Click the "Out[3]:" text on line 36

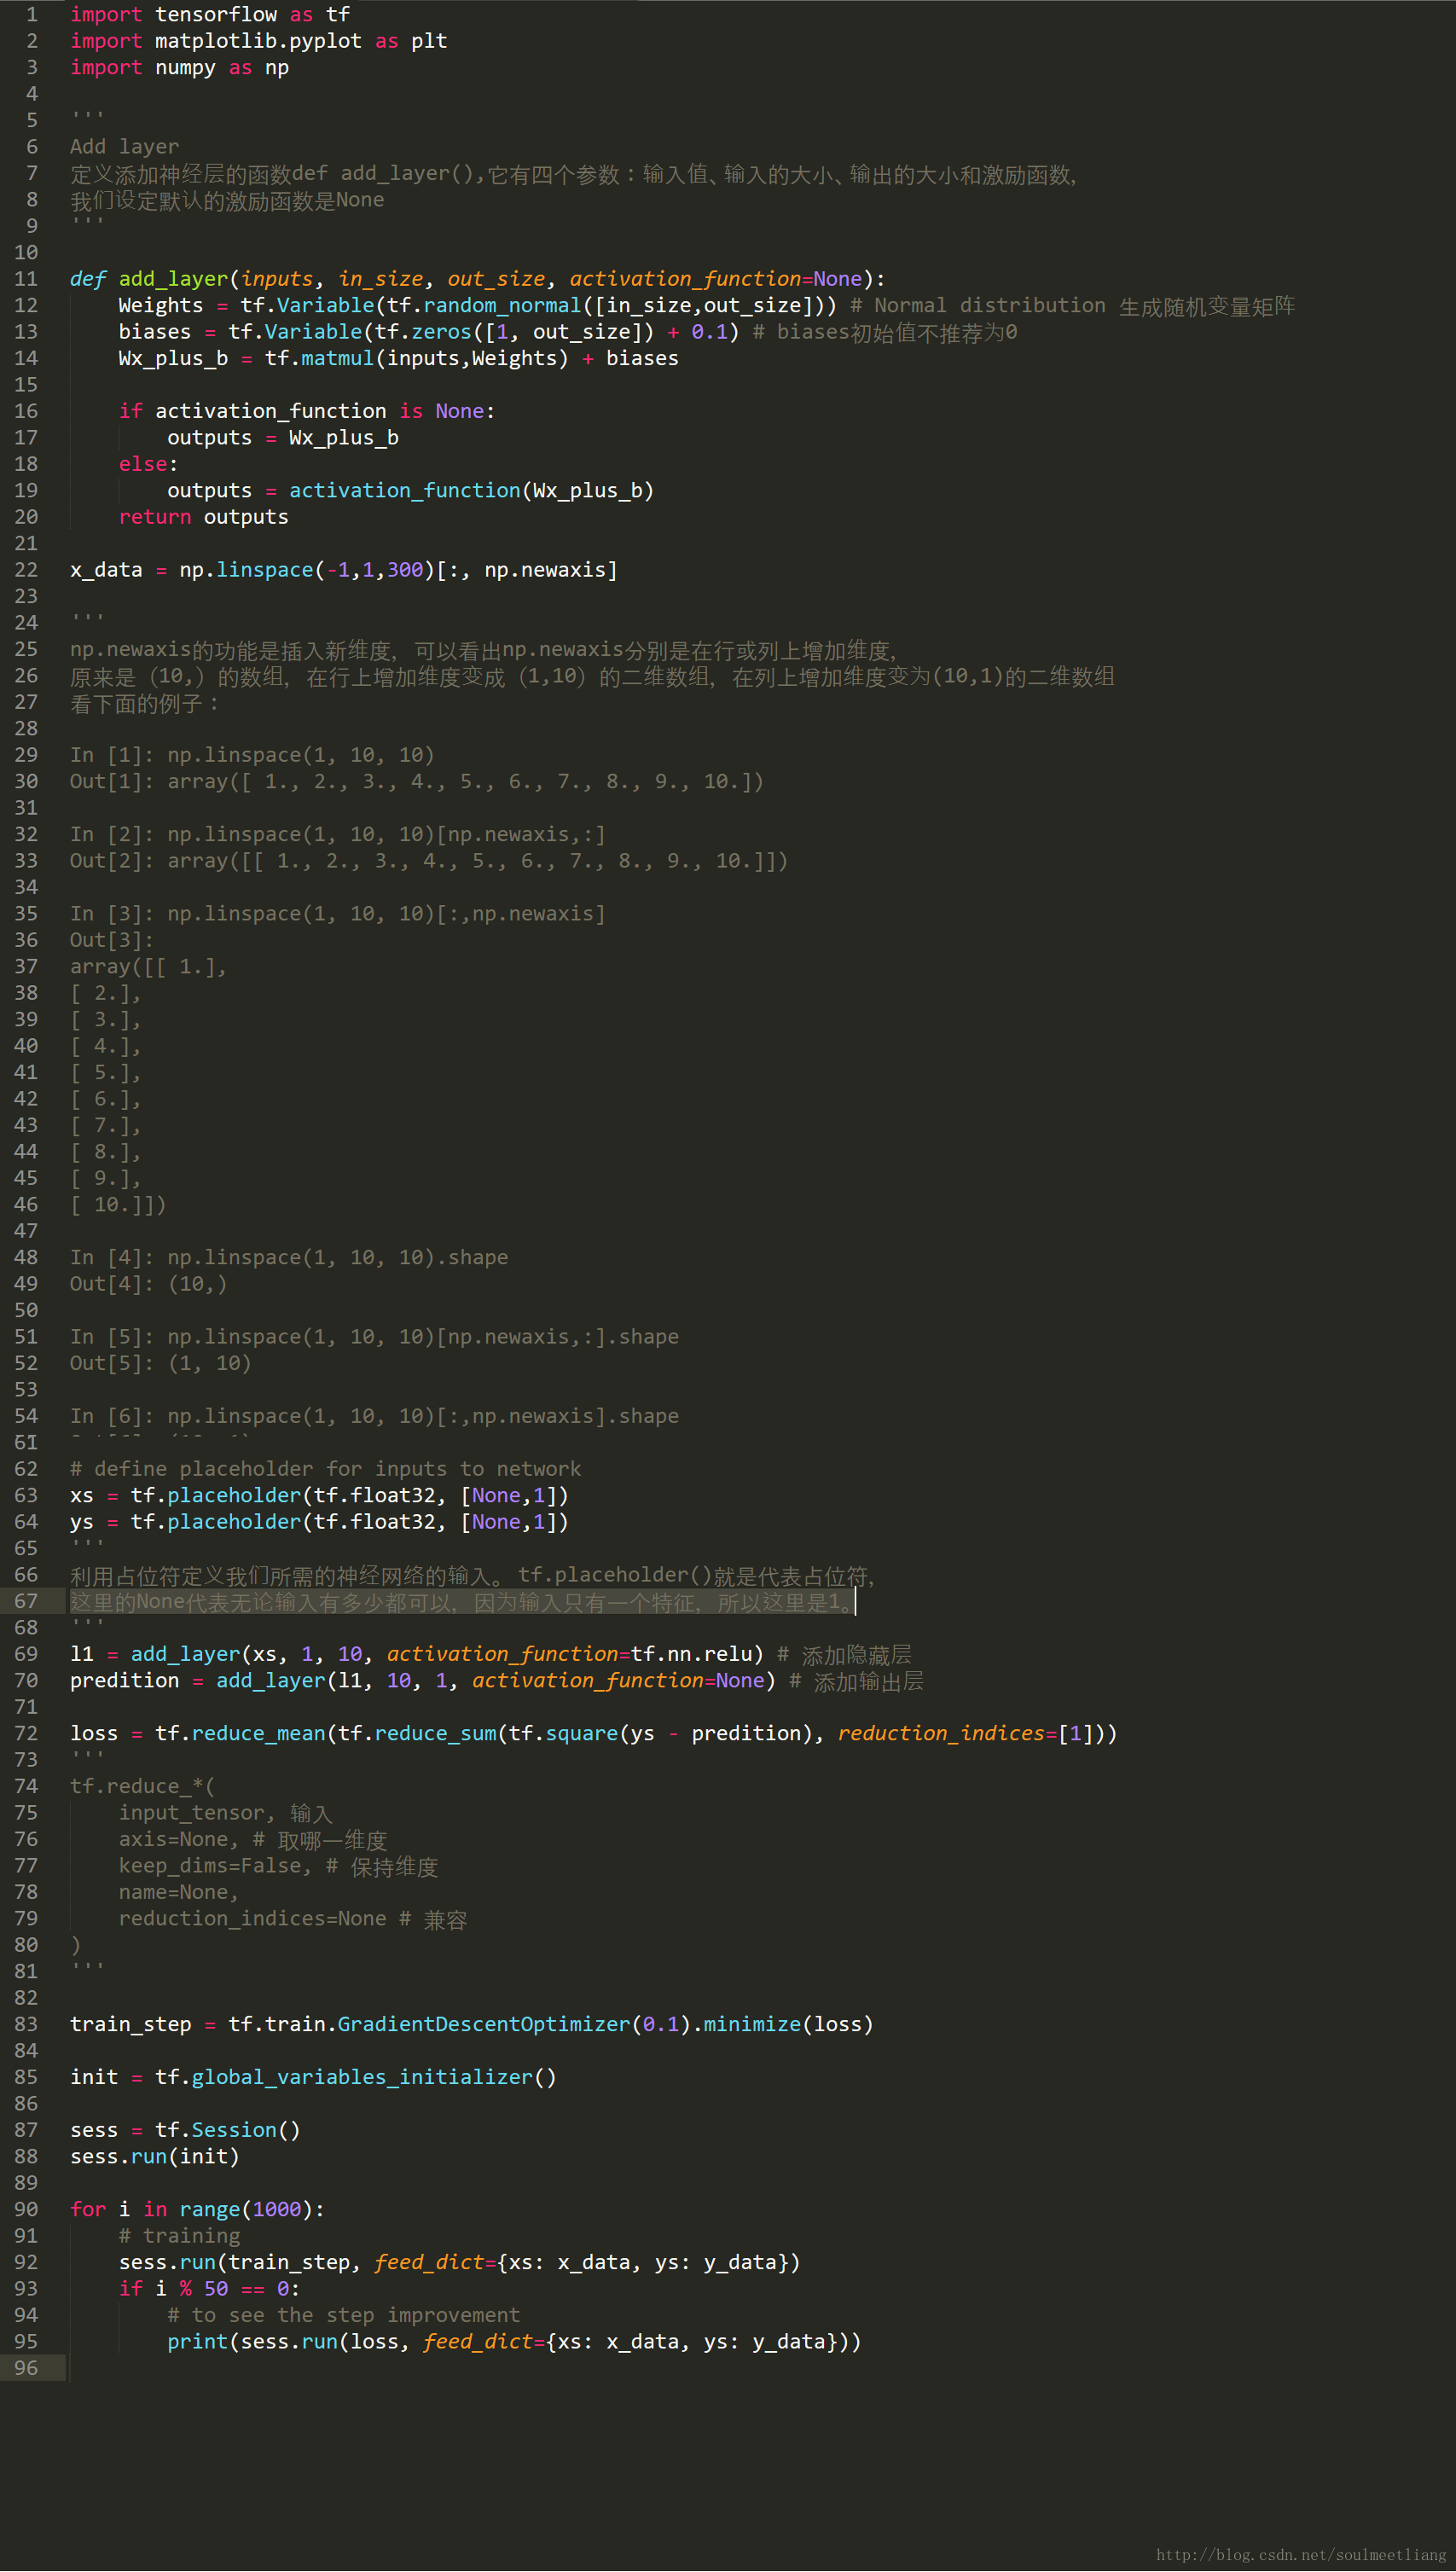click(112, 941)
